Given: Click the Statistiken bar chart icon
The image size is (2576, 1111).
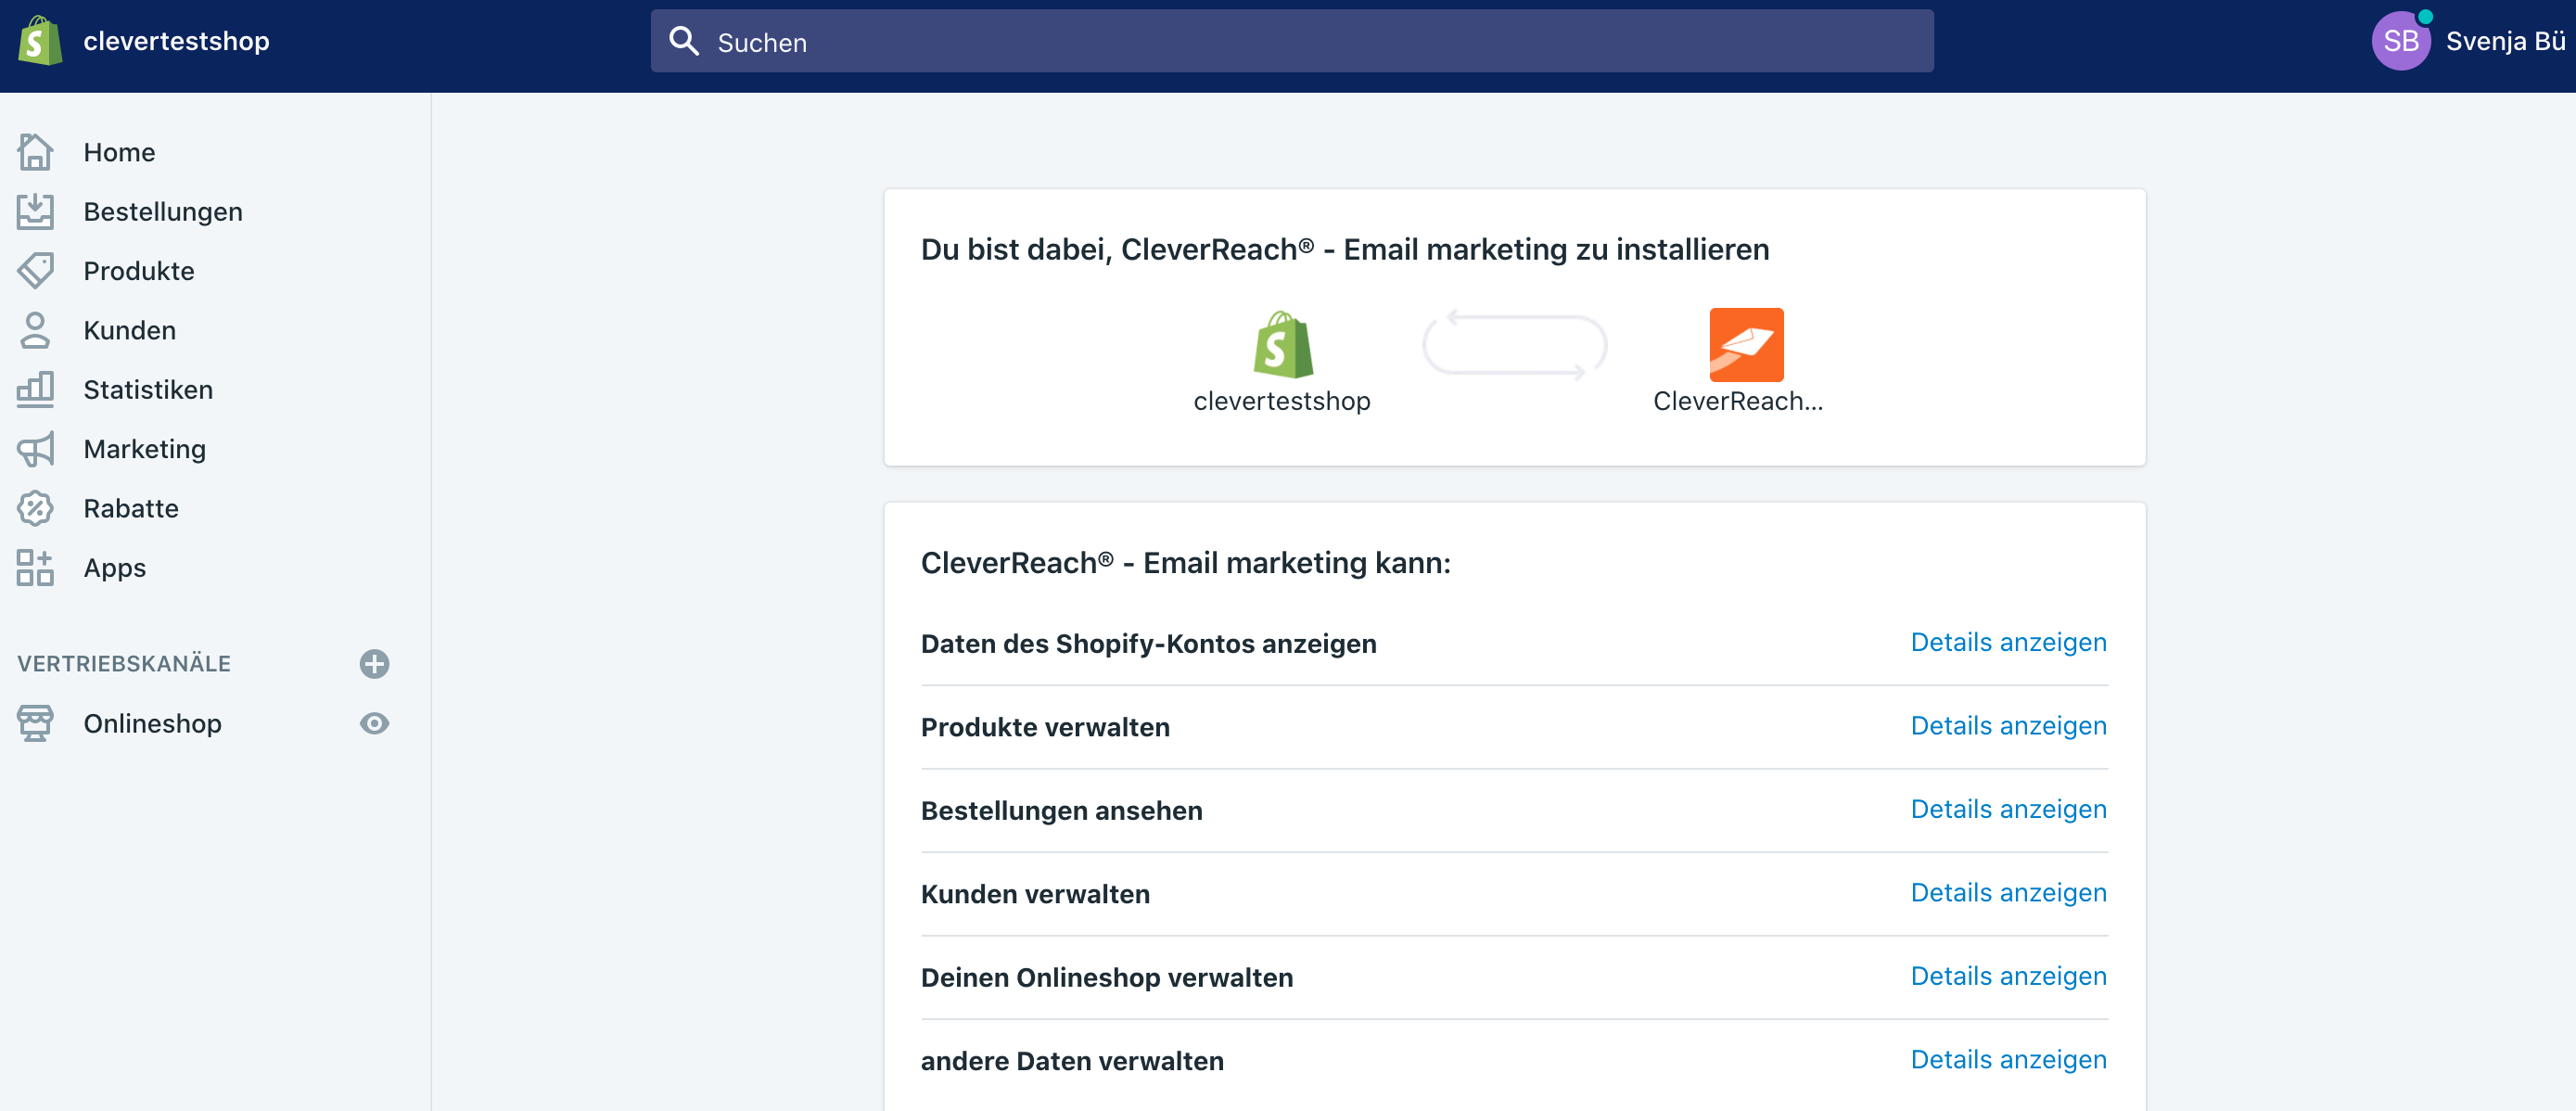Looking at the screenshot, I should click(x=35, y=389).
